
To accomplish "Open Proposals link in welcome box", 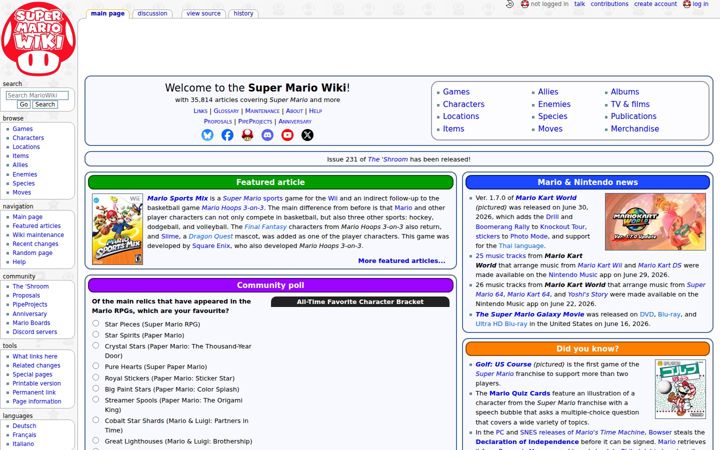I will pos(218,122).
